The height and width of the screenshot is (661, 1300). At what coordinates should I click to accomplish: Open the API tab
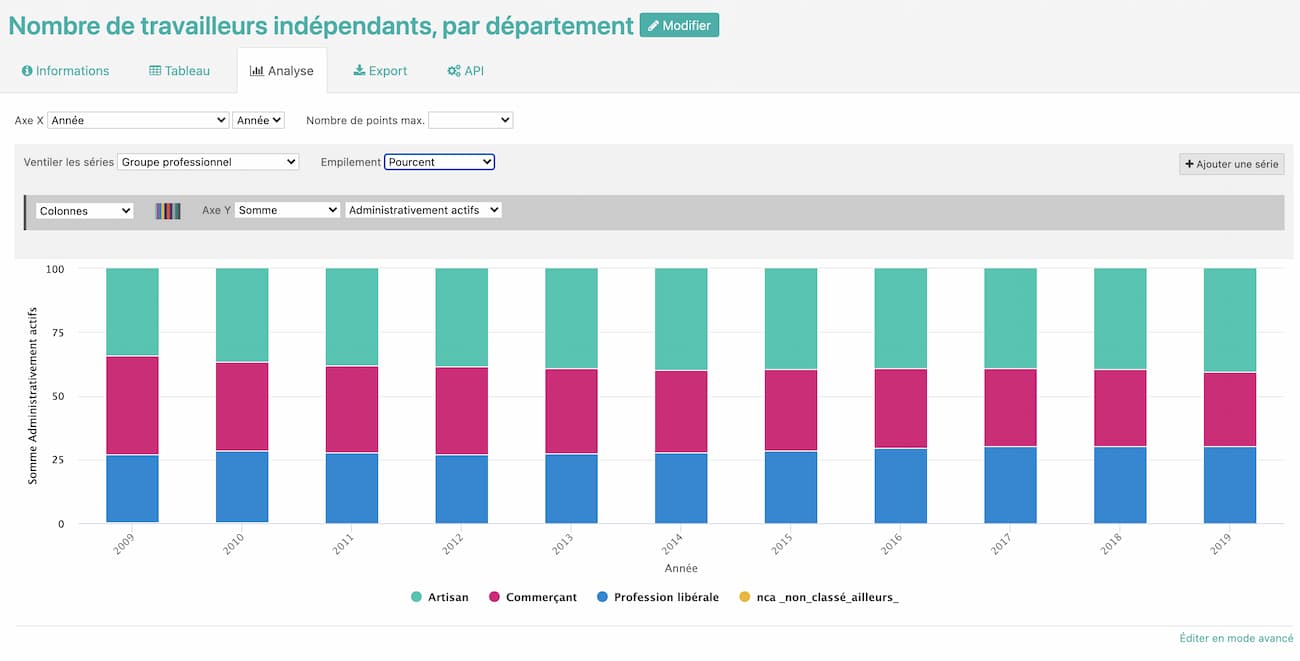(466, 71)
